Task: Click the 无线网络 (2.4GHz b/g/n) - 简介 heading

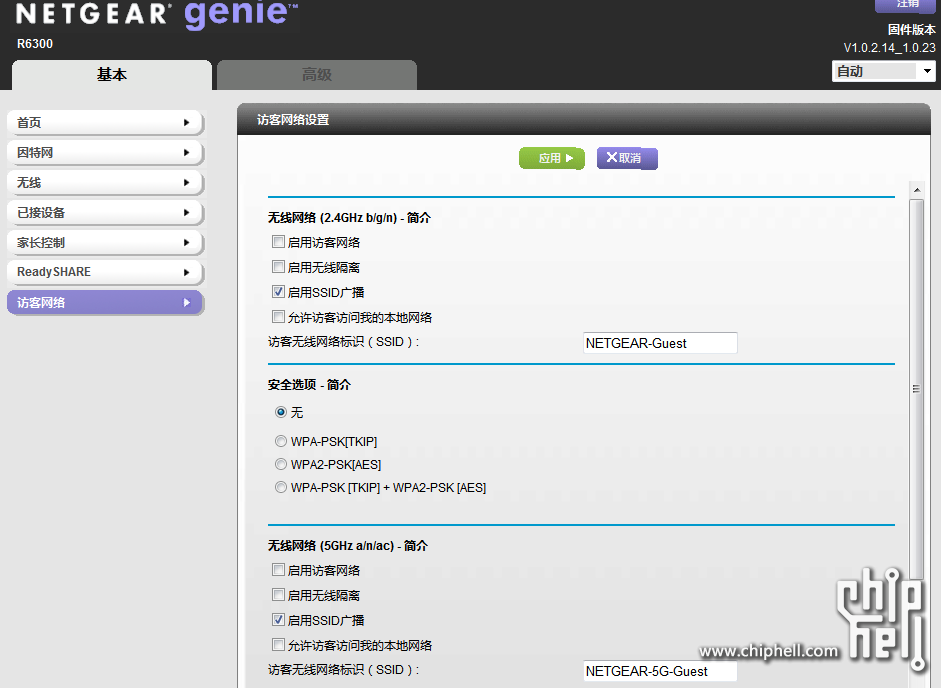Action: tap(349, 217)
